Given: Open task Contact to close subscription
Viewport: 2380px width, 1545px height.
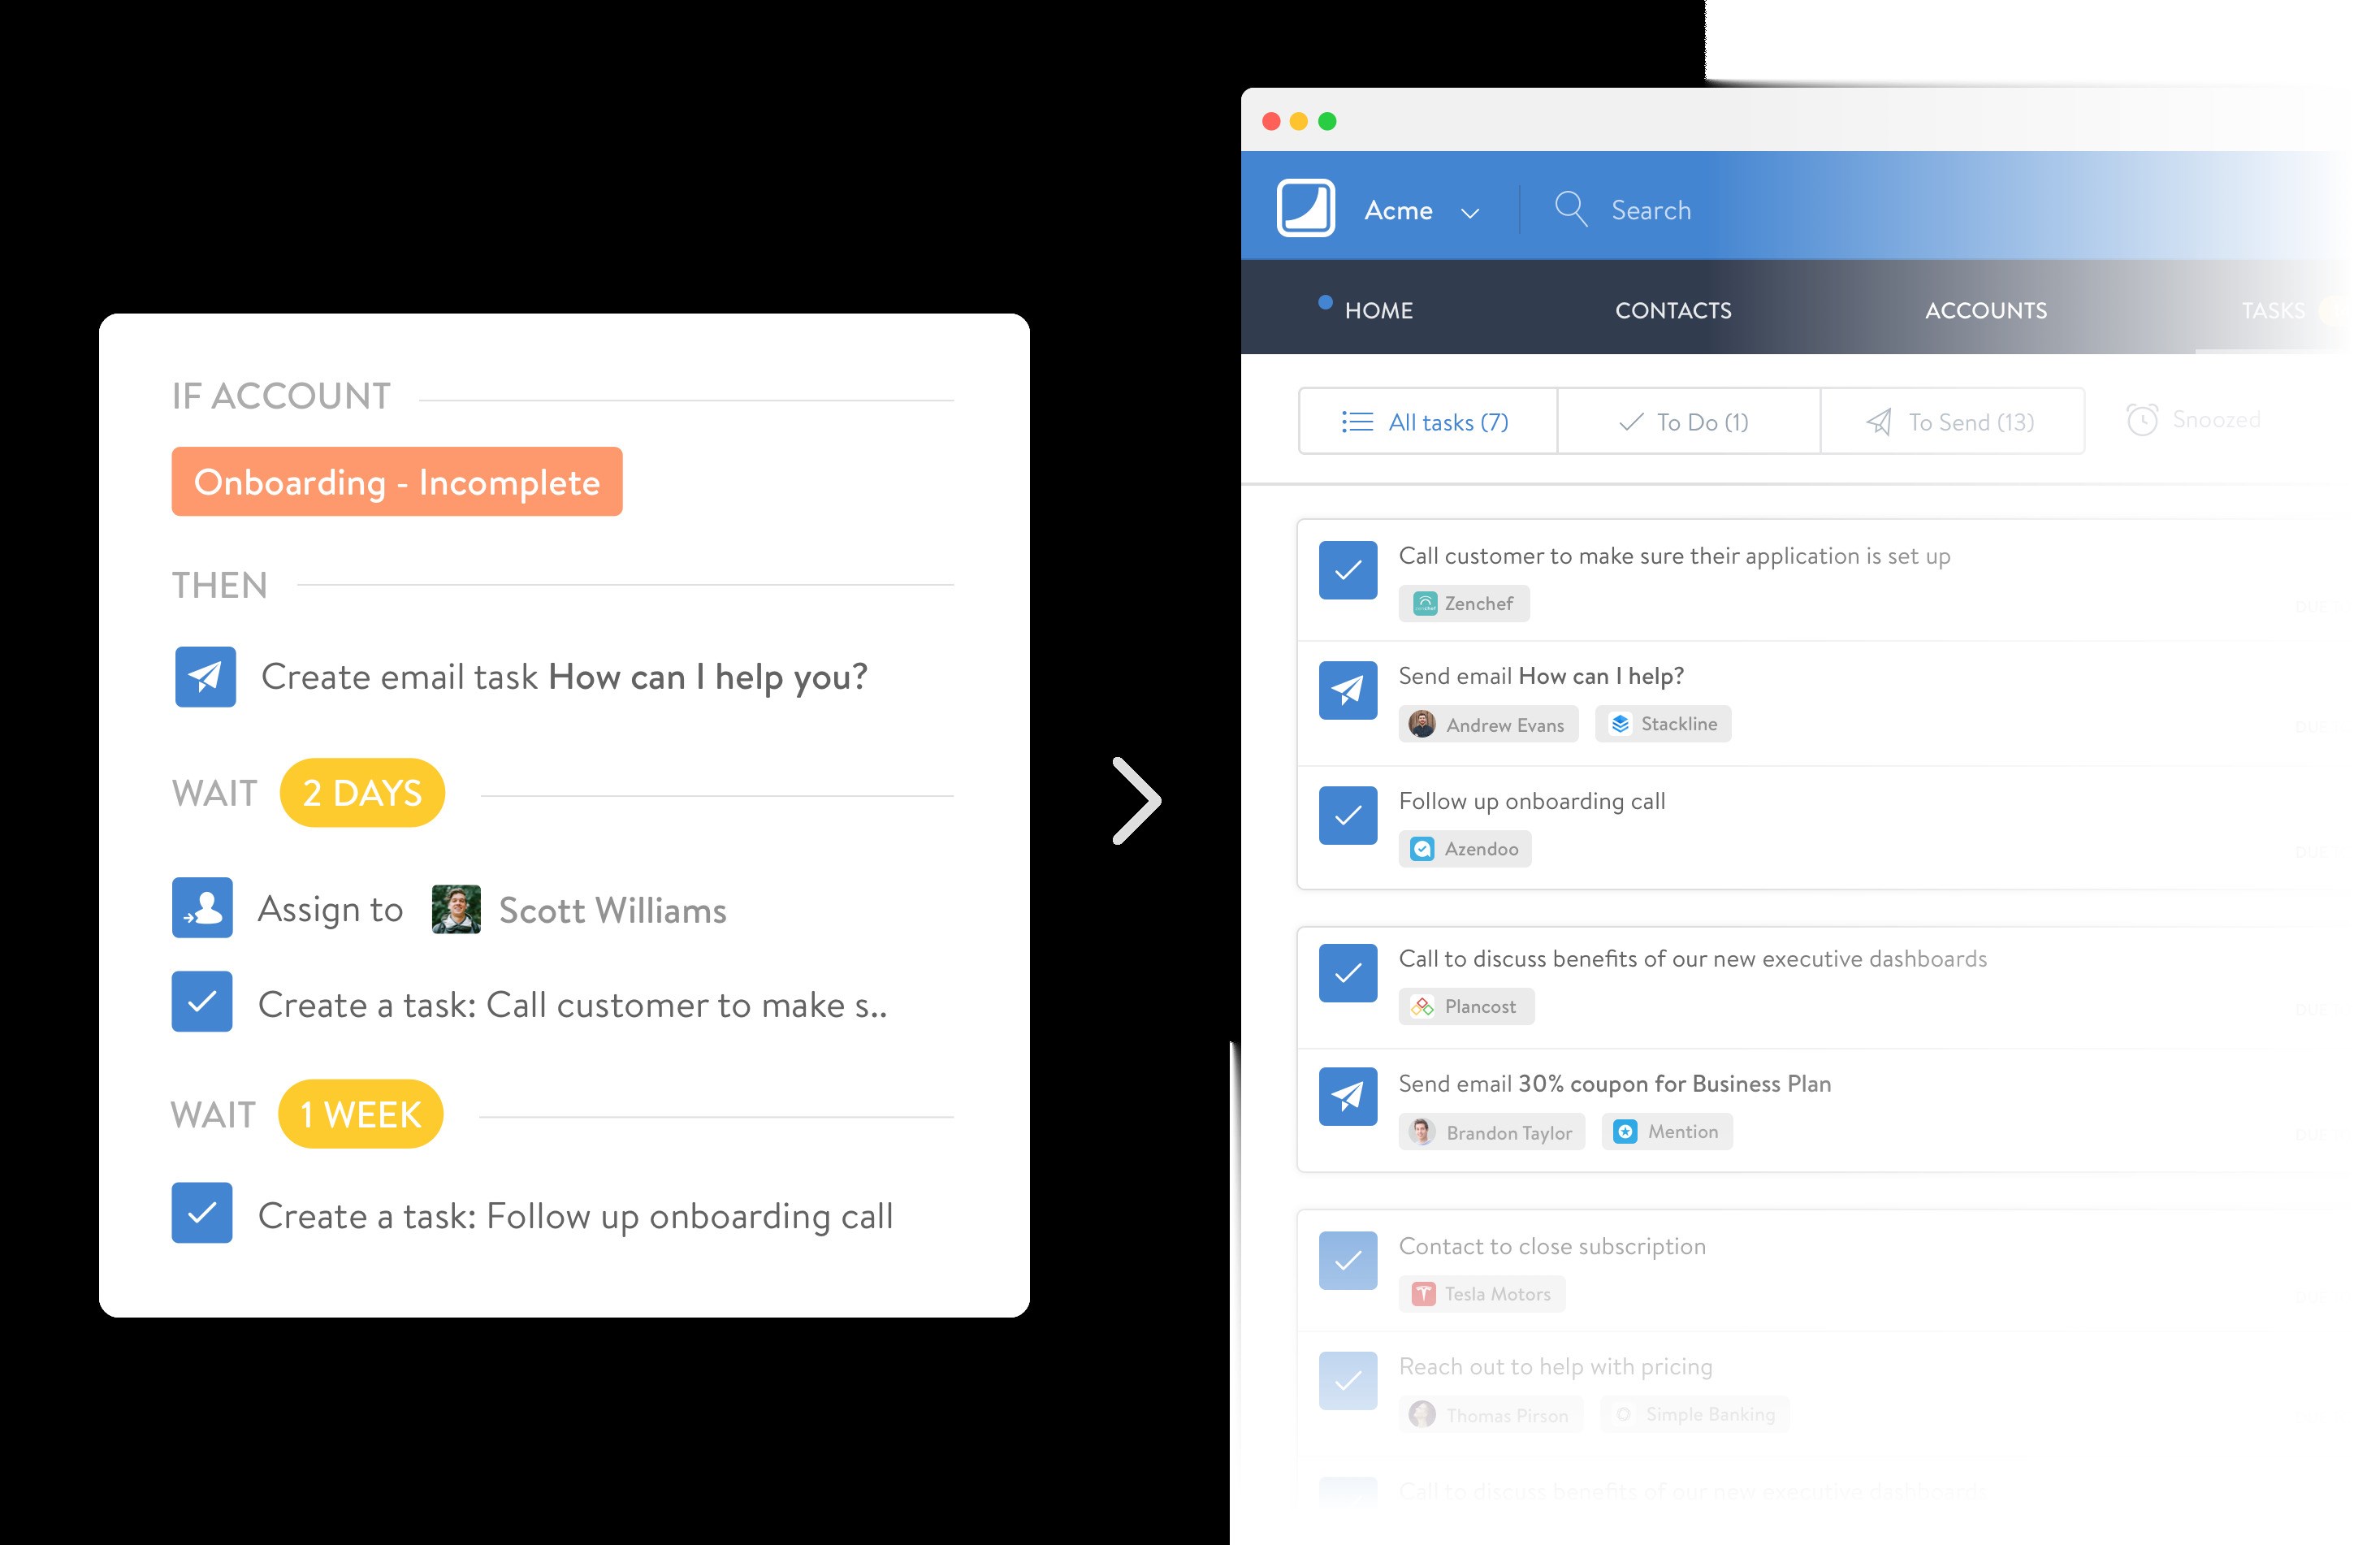Looking at the screenshot, I should (1552, 1246).
